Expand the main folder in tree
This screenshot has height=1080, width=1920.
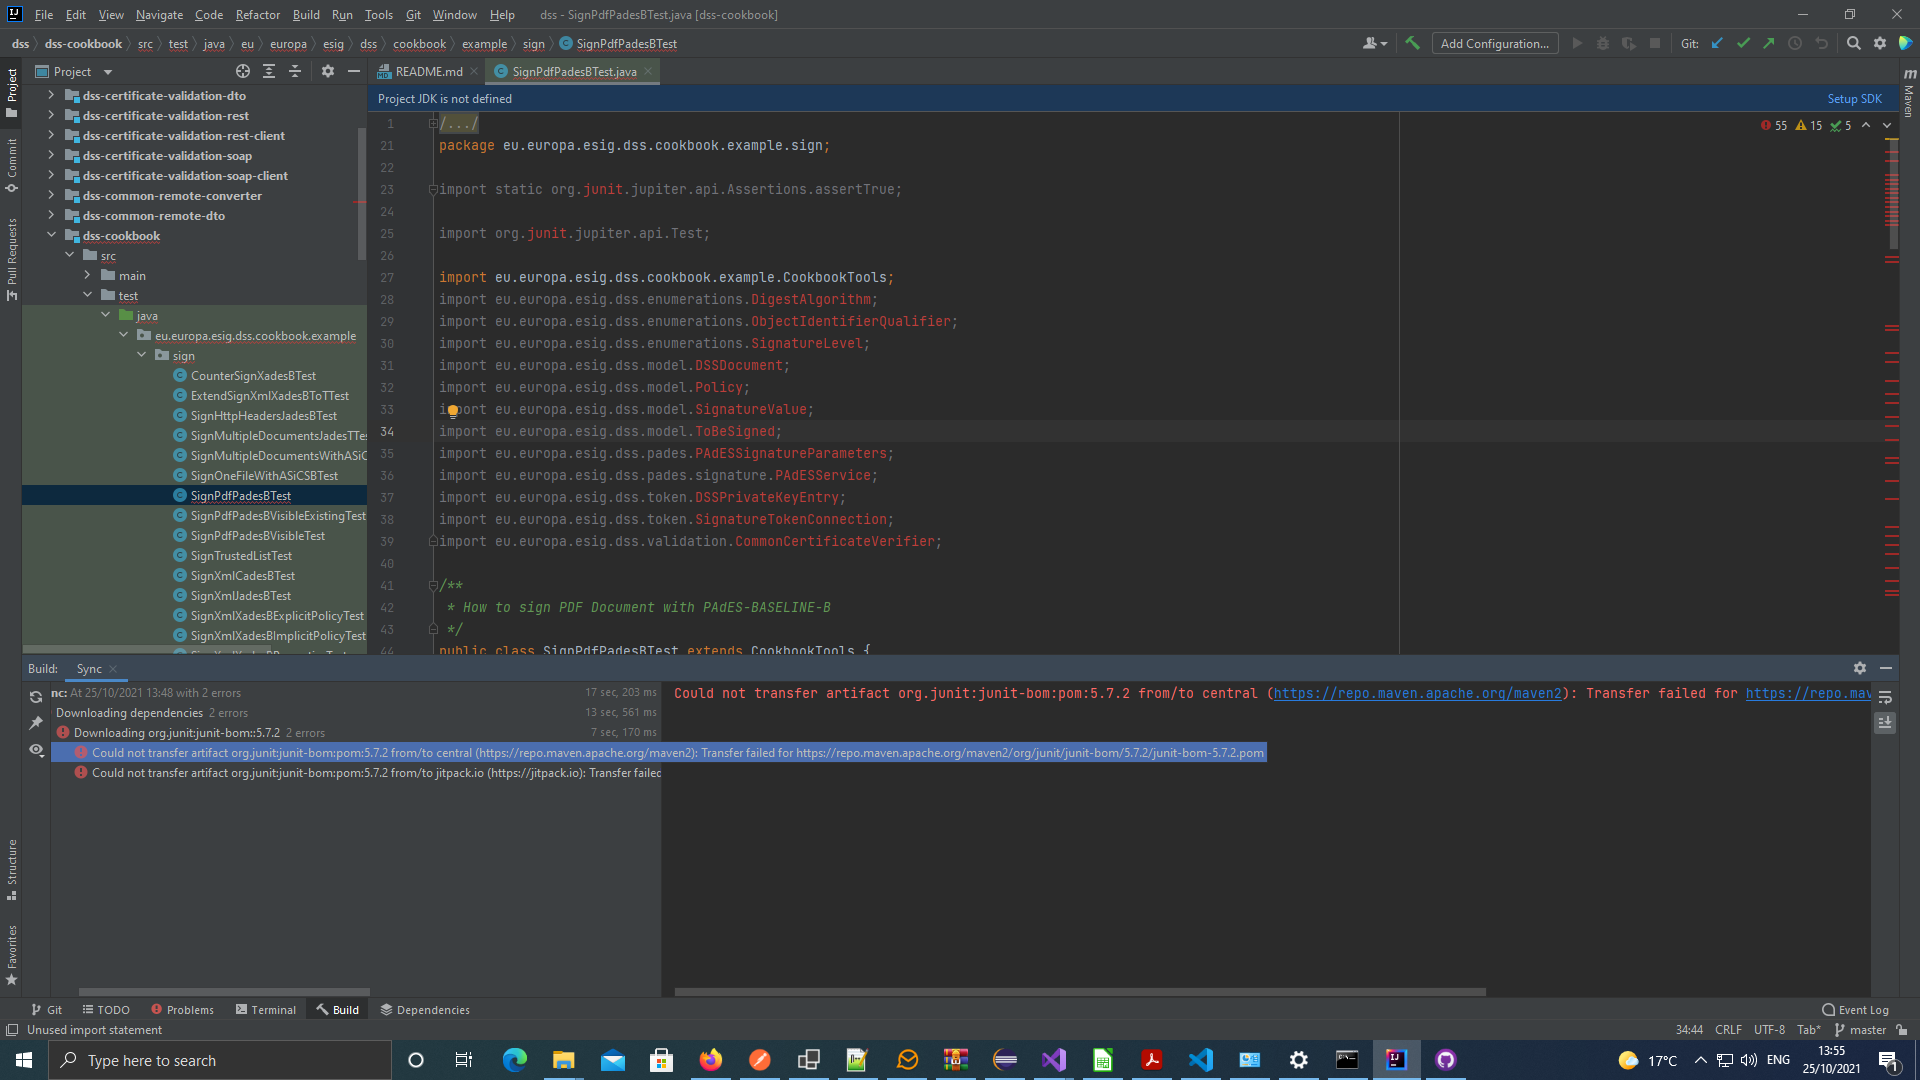tap(87, 275)
